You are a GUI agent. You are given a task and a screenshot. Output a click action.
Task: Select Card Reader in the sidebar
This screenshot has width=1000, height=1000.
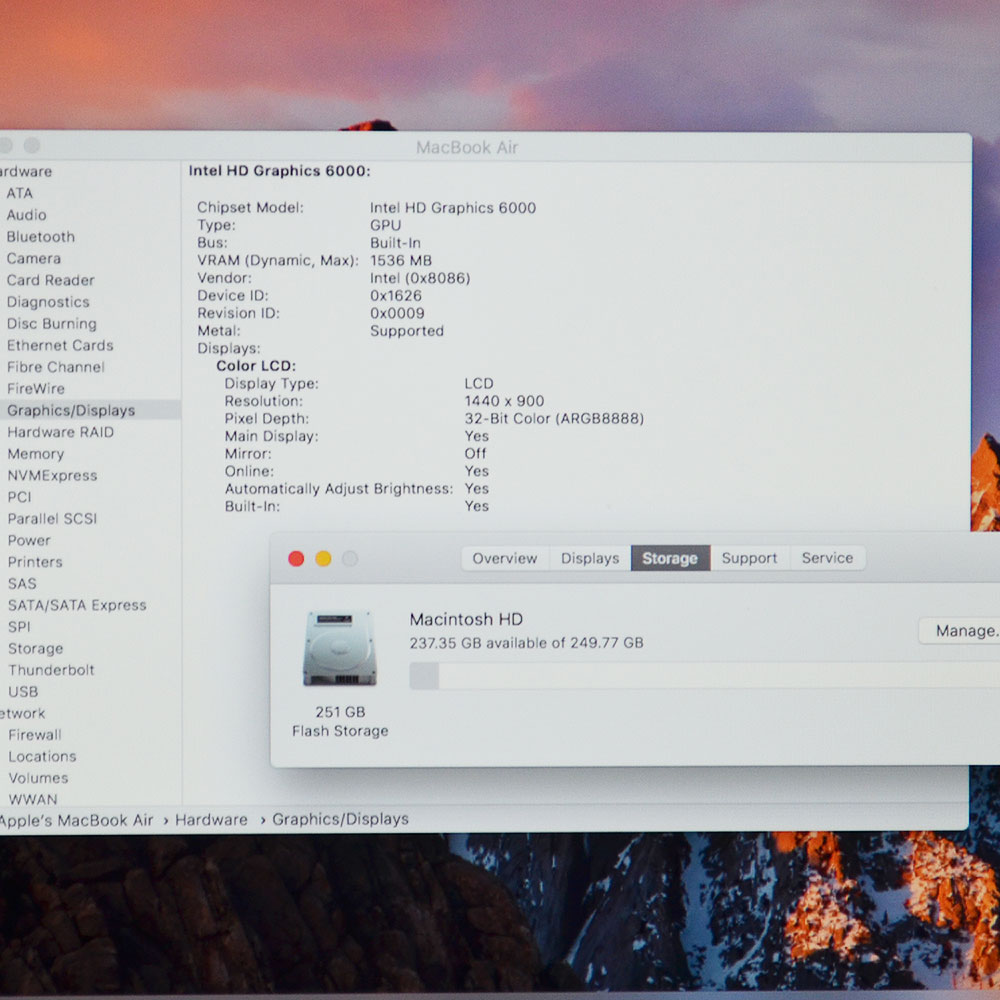coord(50,280)
